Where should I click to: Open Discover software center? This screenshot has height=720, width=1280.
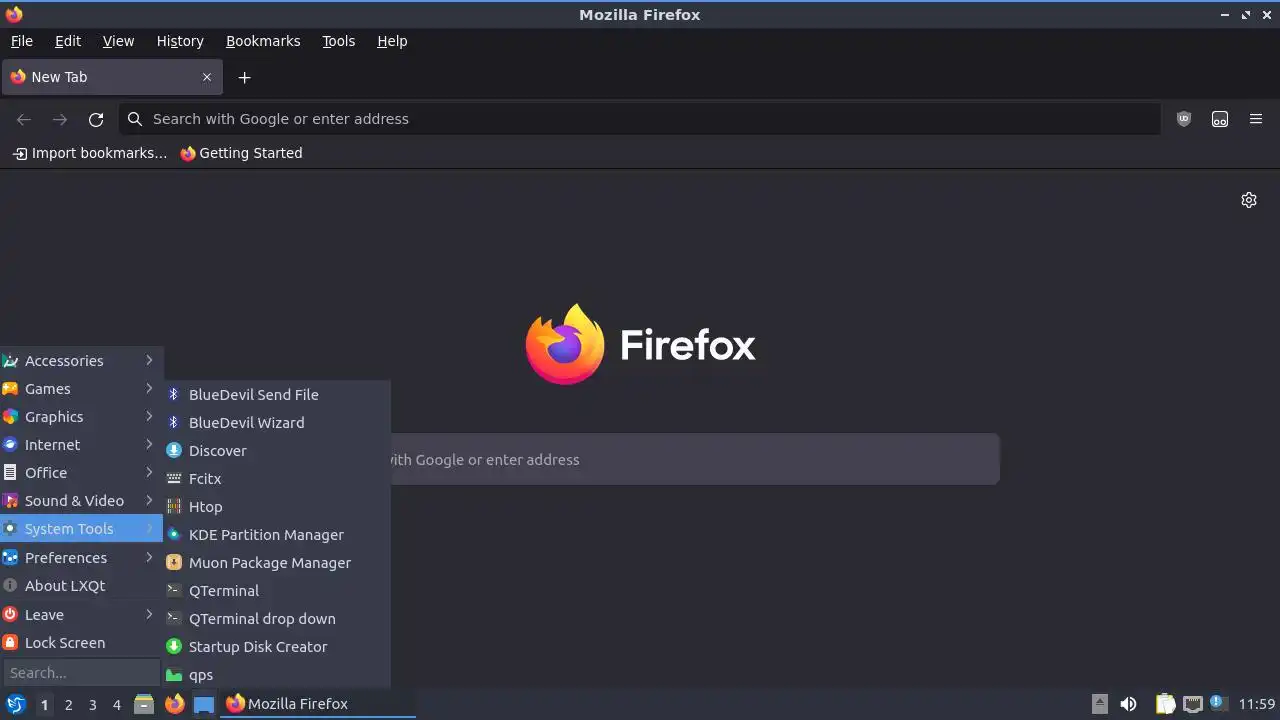tap(277, 450)
